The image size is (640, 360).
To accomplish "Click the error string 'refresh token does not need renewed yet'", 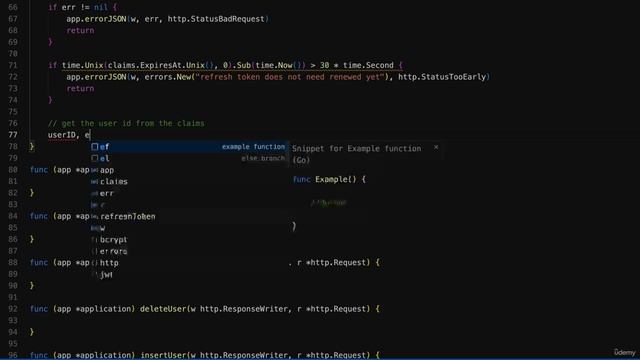I will pos(290,77).
